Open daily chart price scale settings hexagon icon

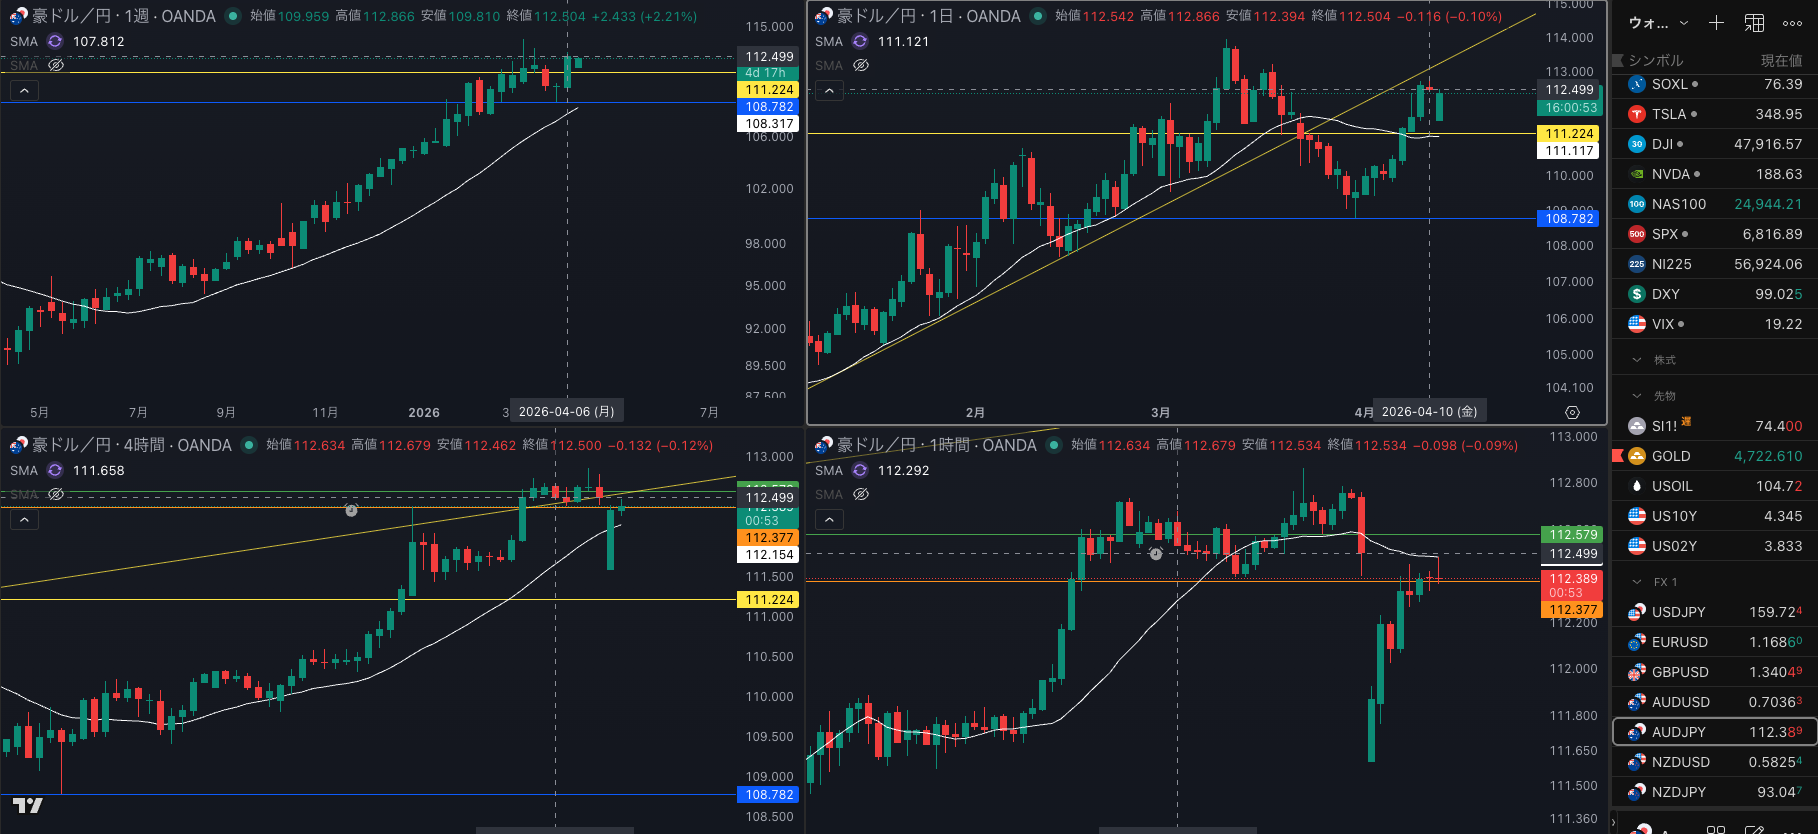coord(1572,412)
